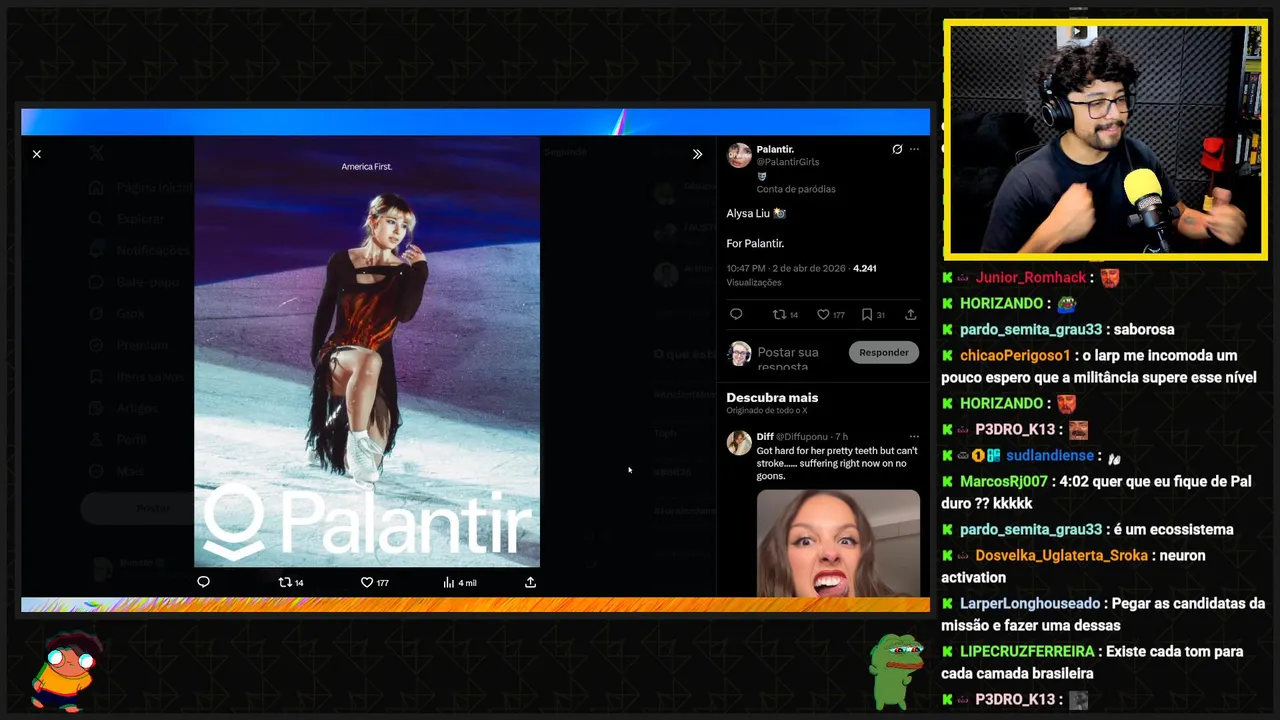Open the tweet timestamp 10:47 PM link

click(x=786, y=268)
